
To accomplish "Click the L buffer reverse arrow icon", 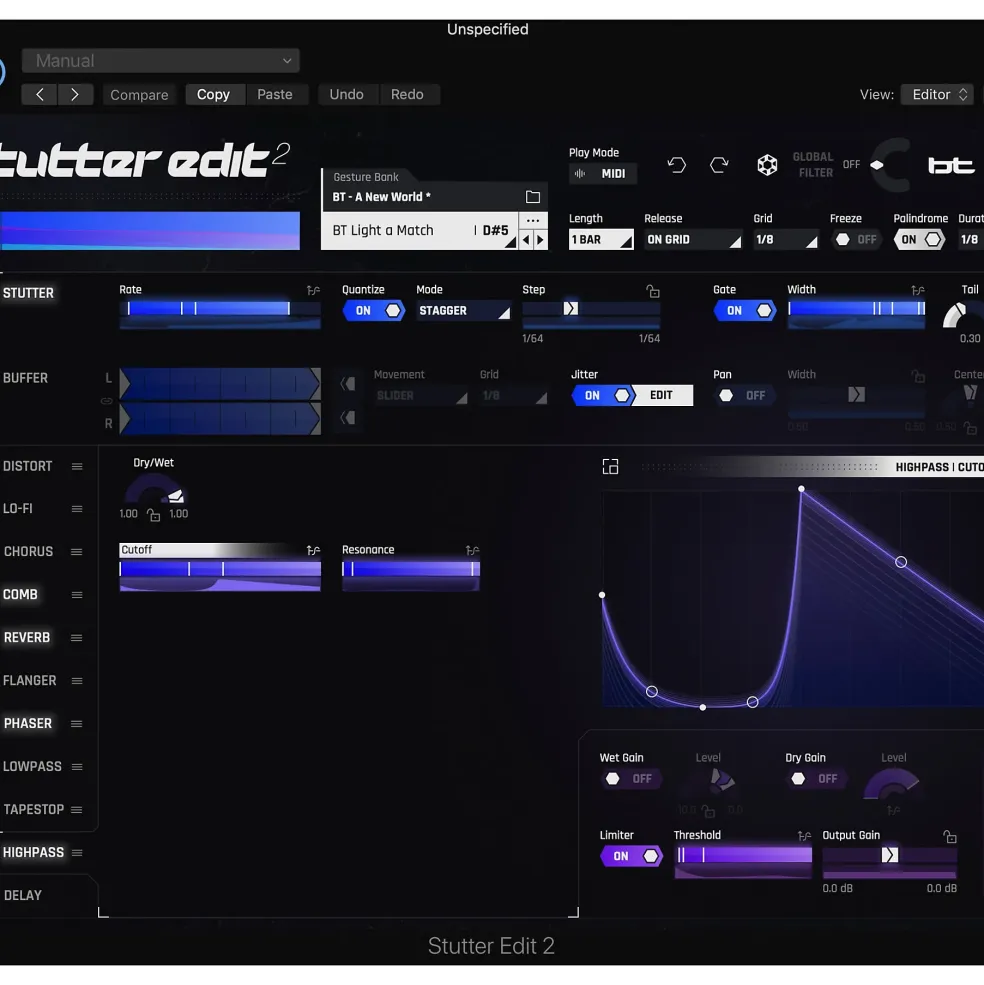I will 347,383.
